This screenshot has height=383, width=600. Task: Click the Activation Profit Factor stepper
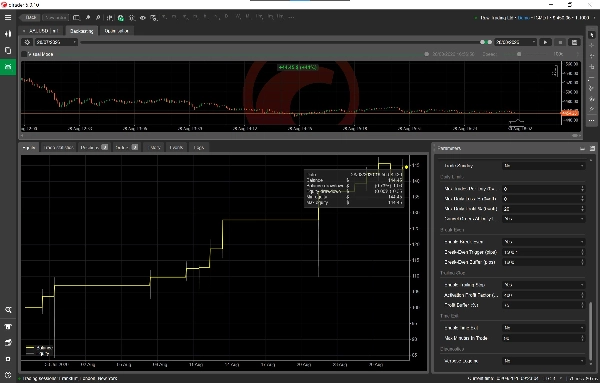tap(582, 295)
